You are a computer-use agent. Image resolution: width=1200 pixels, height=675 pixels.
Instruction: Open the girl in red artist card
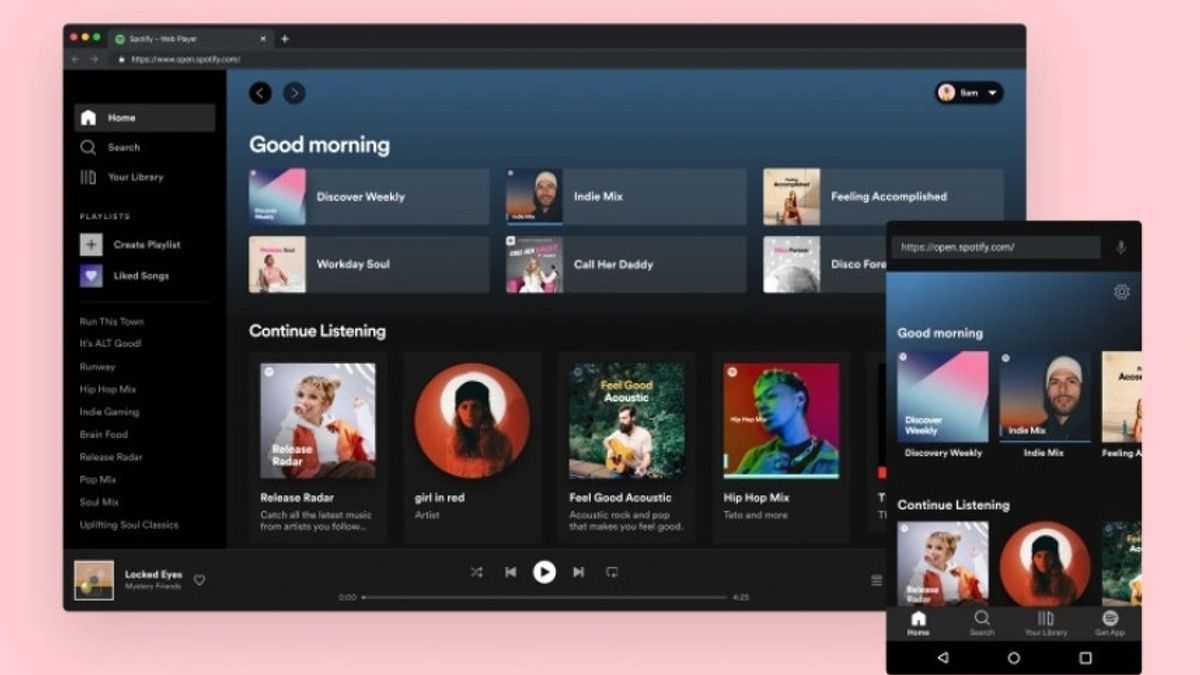point(472,447)
